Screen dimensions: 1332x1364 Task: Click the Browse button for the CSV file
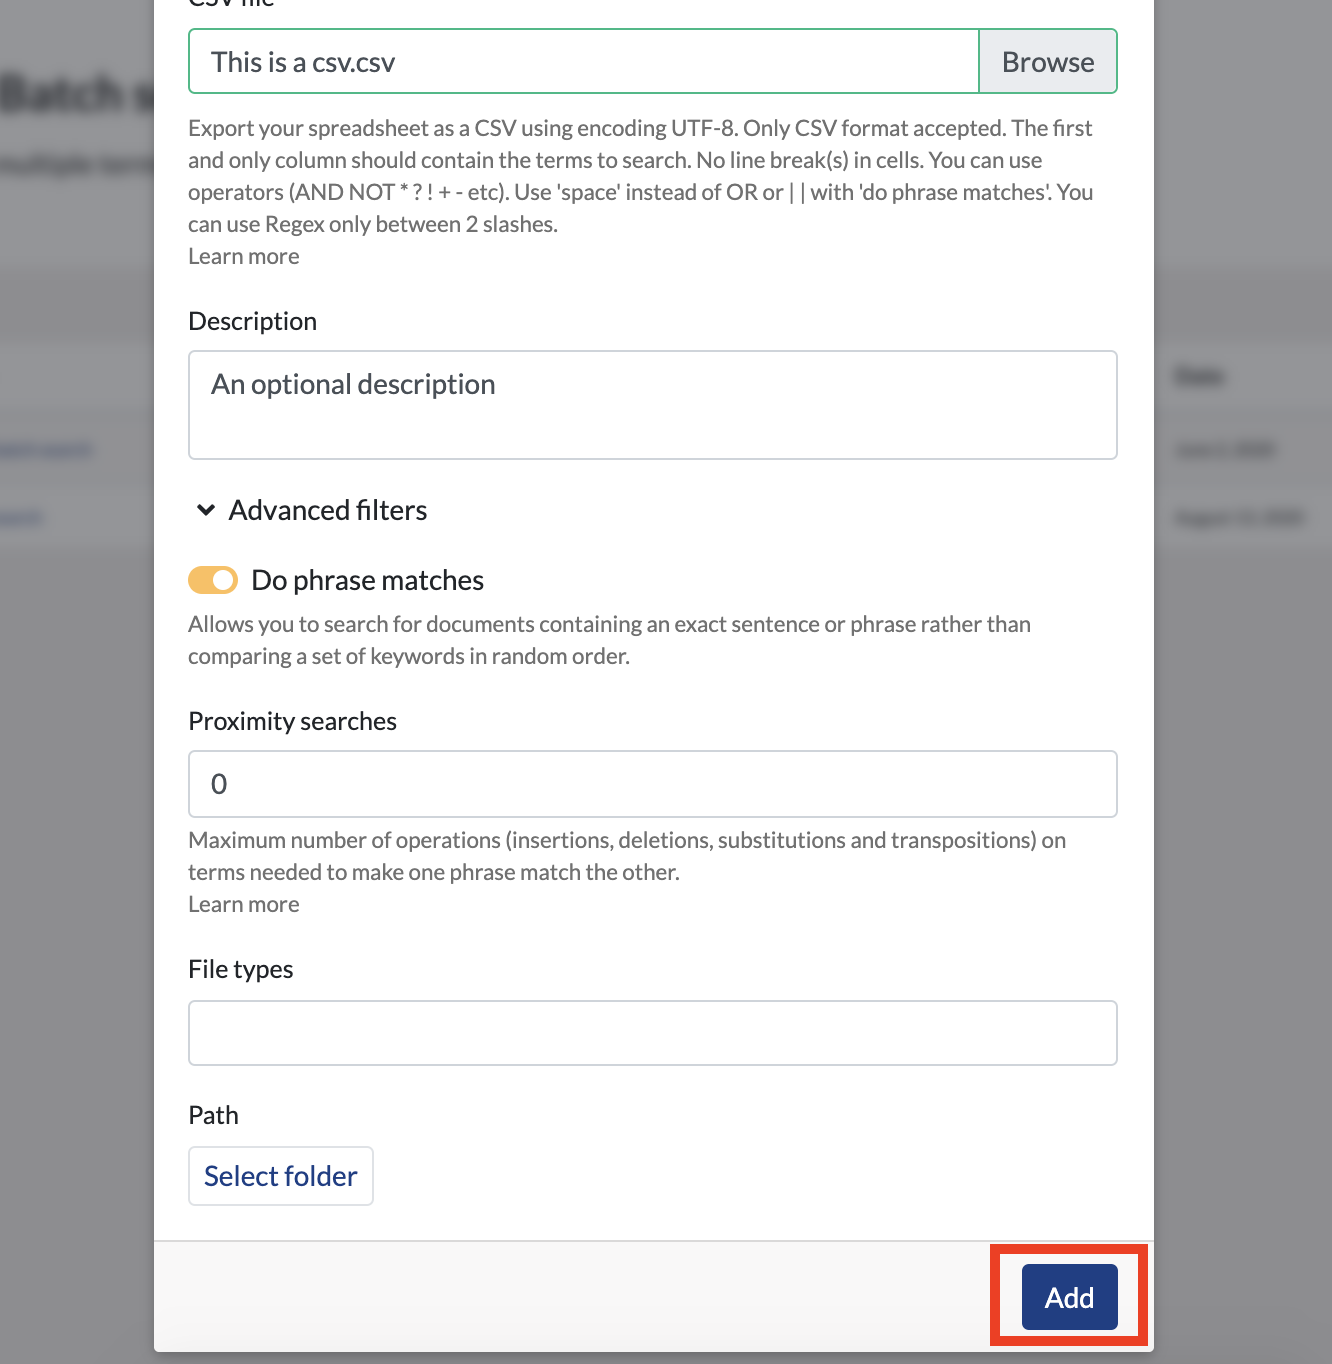pyautogui.click(x=1048, y=62)
